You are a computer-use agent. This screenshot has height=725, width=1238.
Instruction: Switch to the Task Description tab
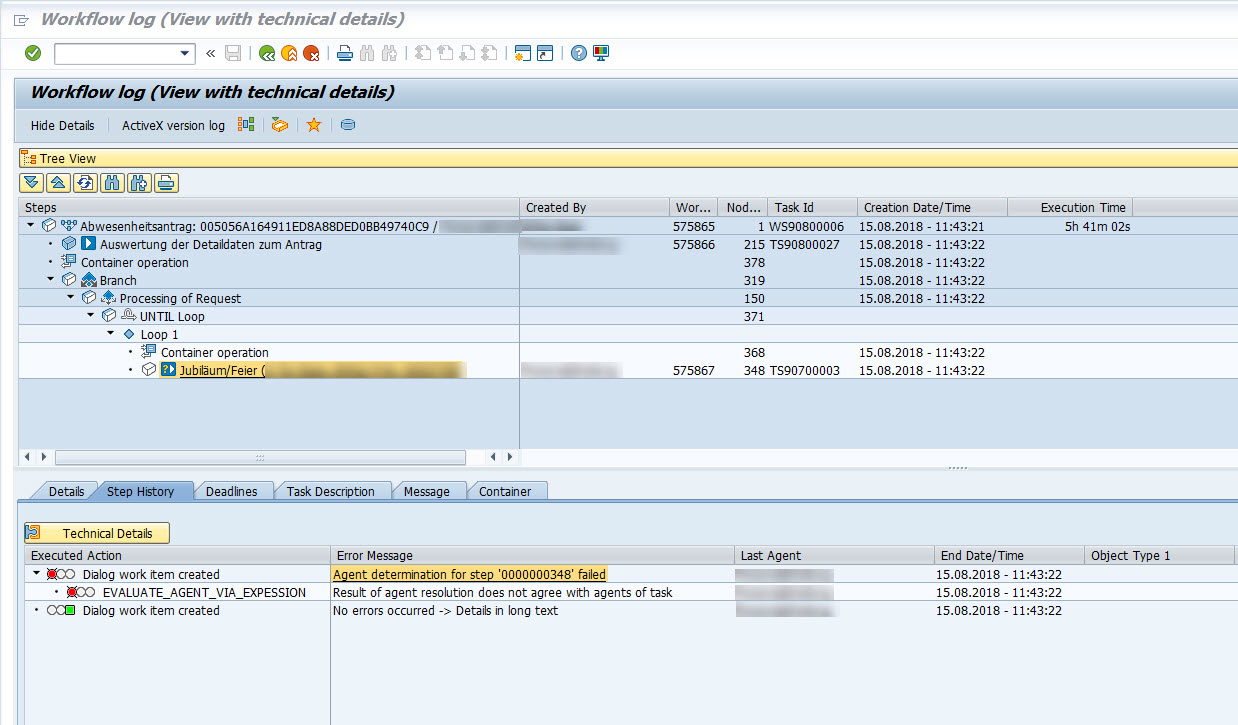click(330, 491)
